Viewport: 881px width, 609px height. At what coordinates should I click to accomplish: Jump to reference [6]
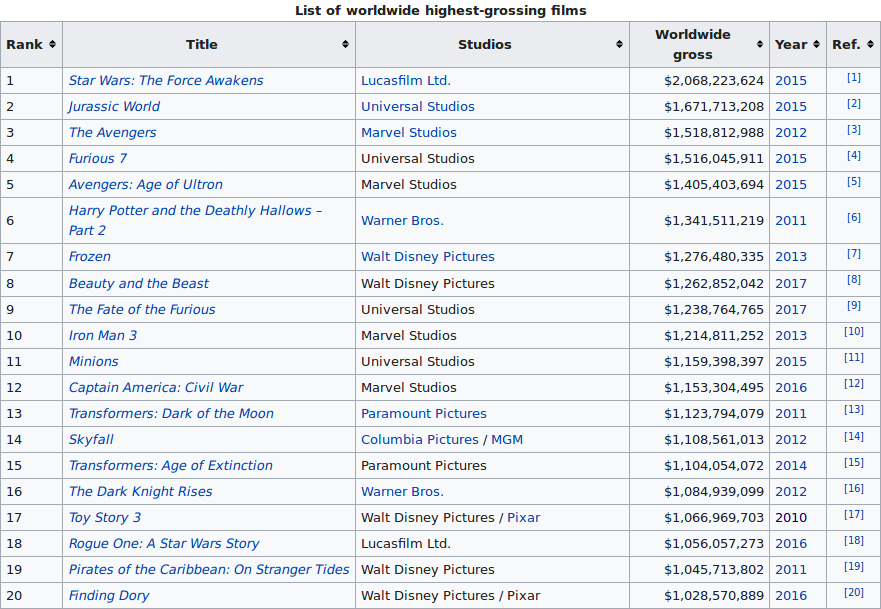pos(853,217)
